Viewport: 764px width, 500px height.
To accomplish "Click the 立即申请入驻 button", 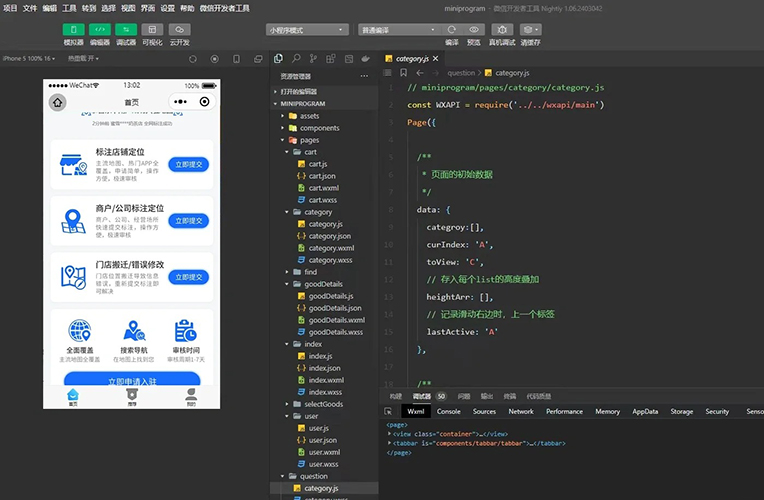I will pos(132,379).
